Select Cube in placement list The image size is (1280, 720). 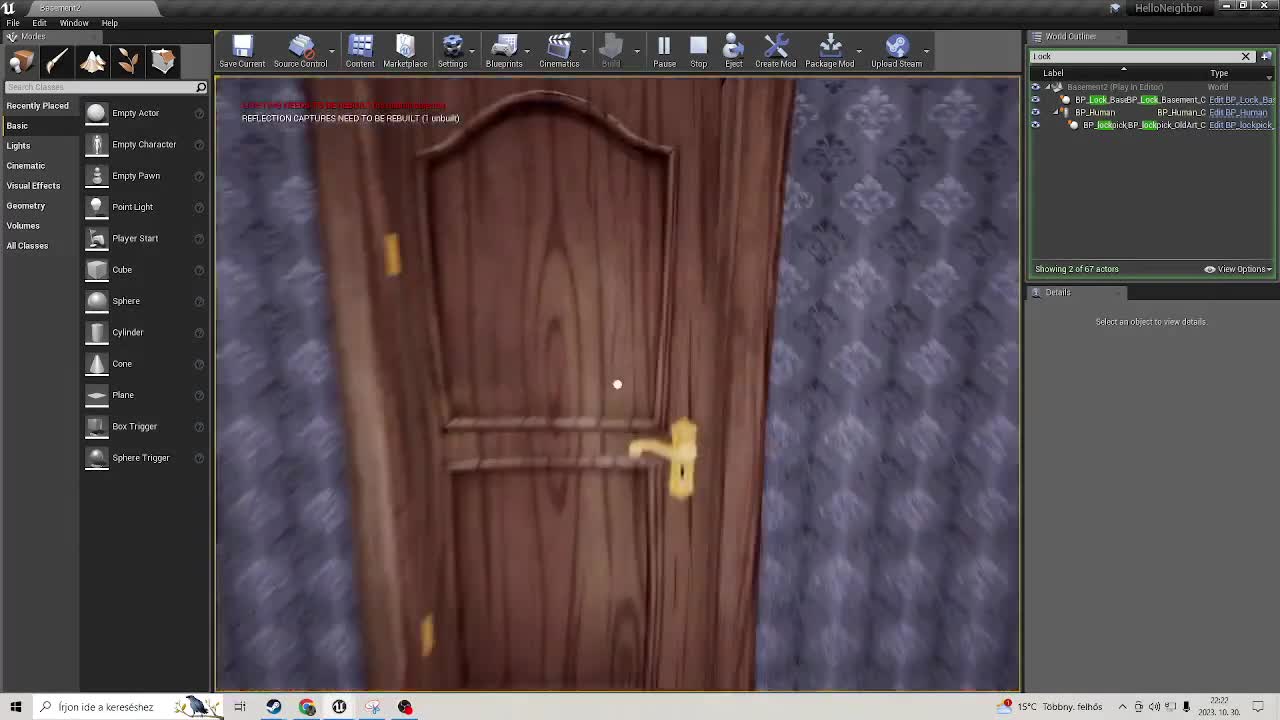(145, 269)
